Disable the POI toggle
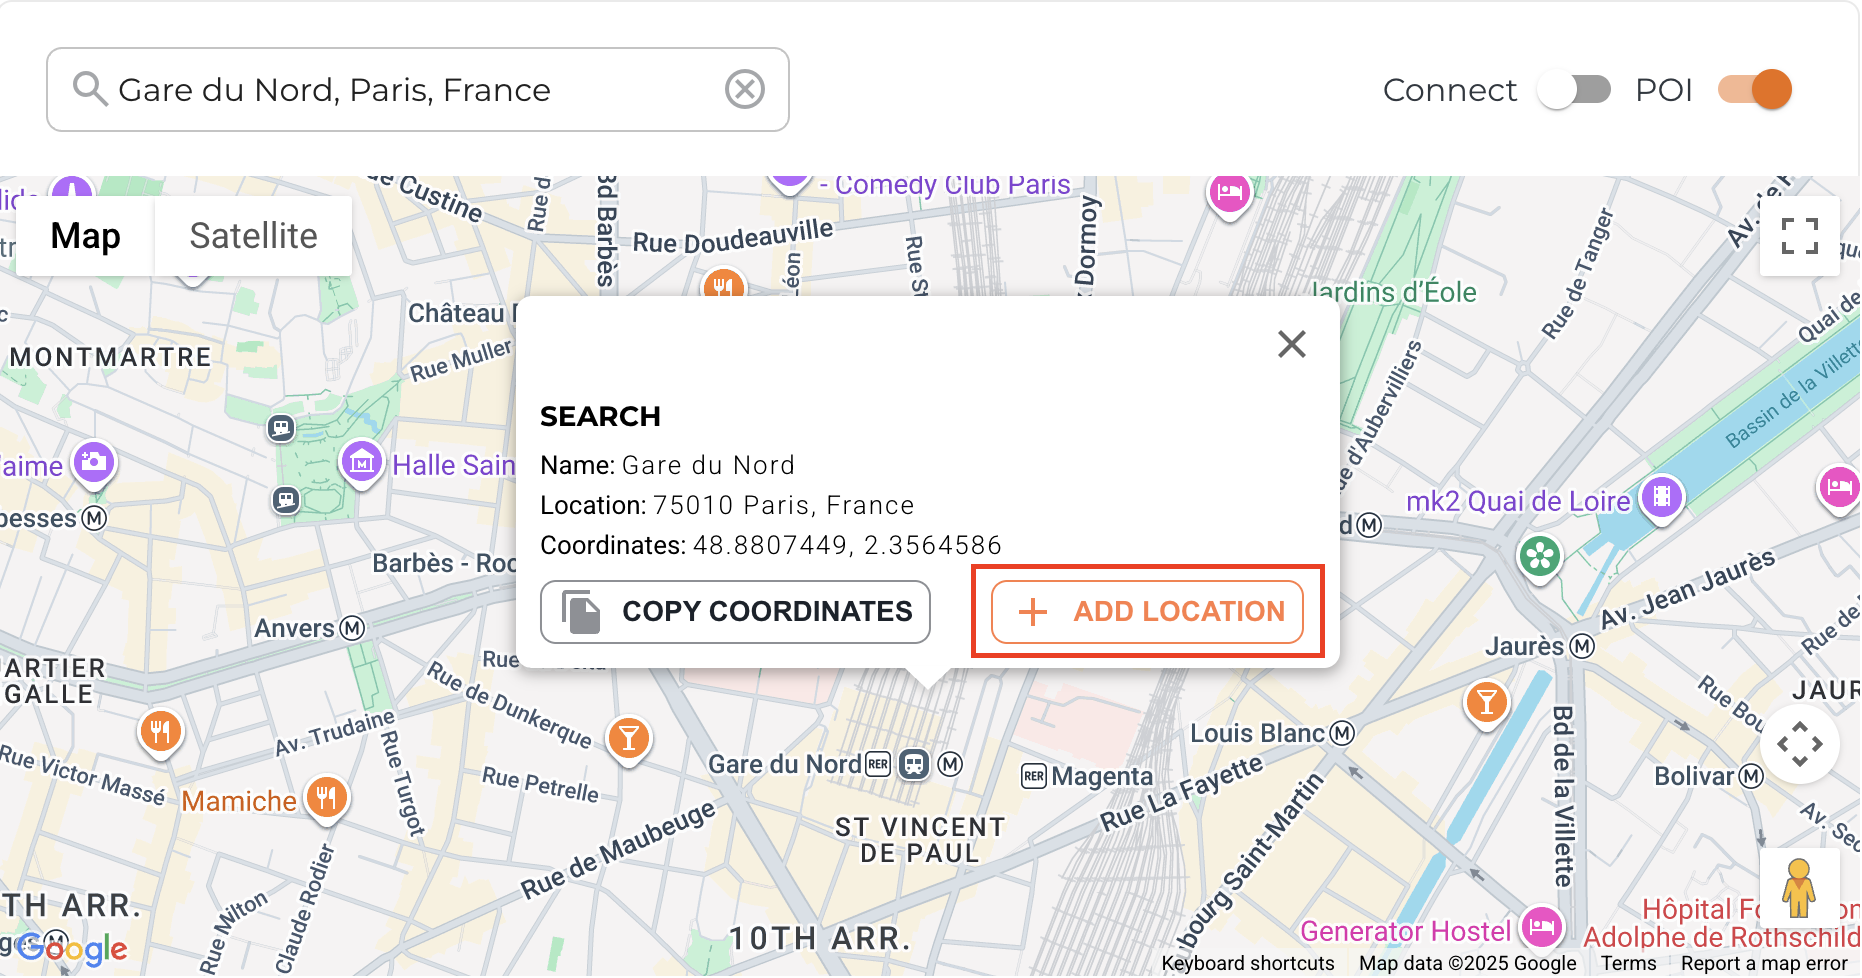1862x978 pixels. pos(1755,90)
